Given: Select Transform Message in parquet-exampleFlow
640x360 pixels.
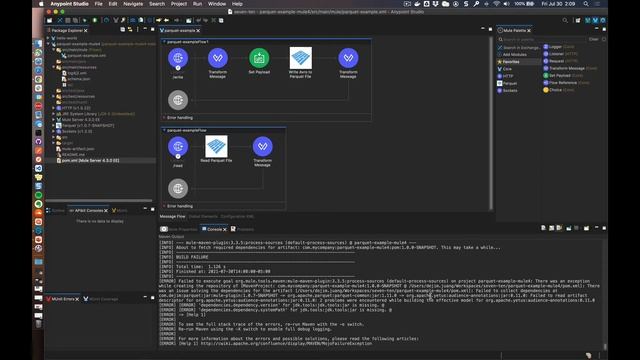Looking at the screenshot, I should (262, 146).
